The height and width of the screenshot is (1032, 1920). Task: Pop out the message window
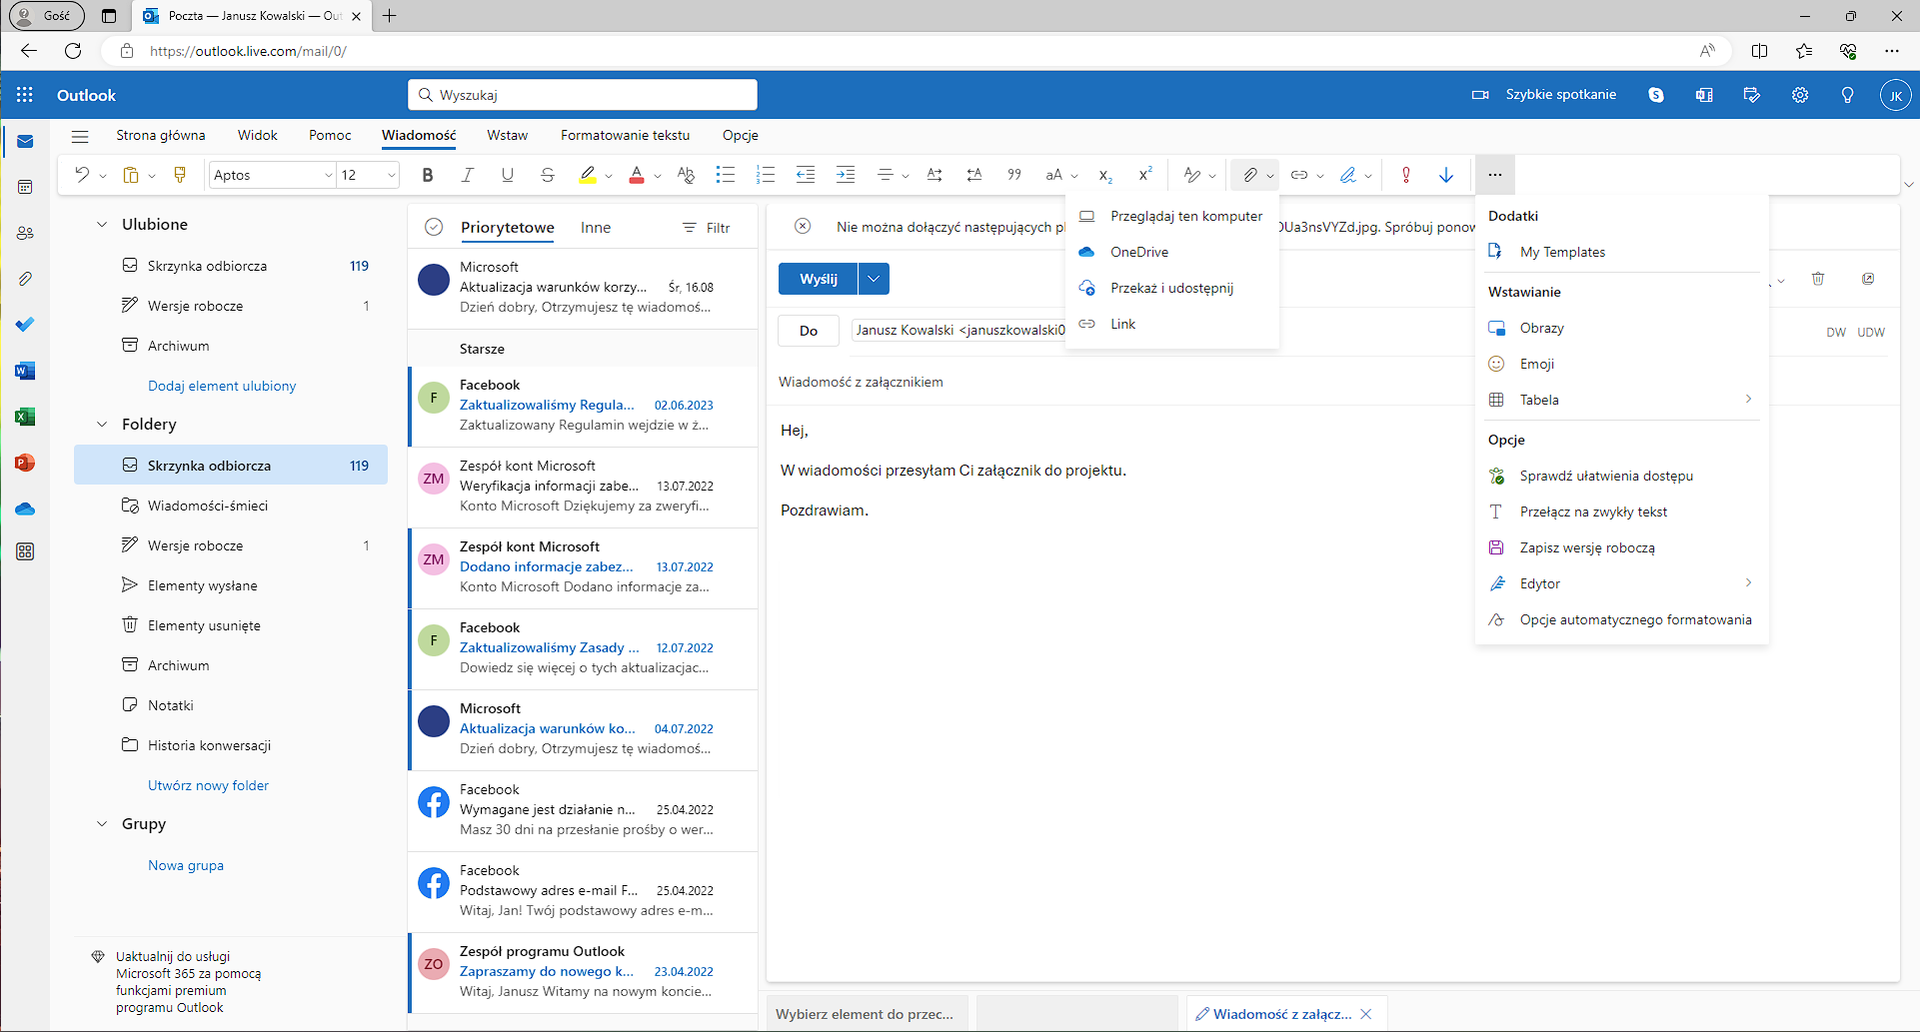click(x=1868, y=279)
